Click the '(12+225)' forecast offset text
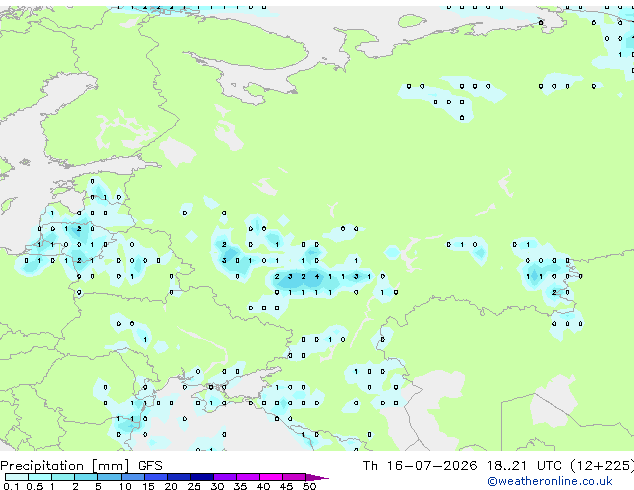634x490 pixels. click(x=602, y=466)
